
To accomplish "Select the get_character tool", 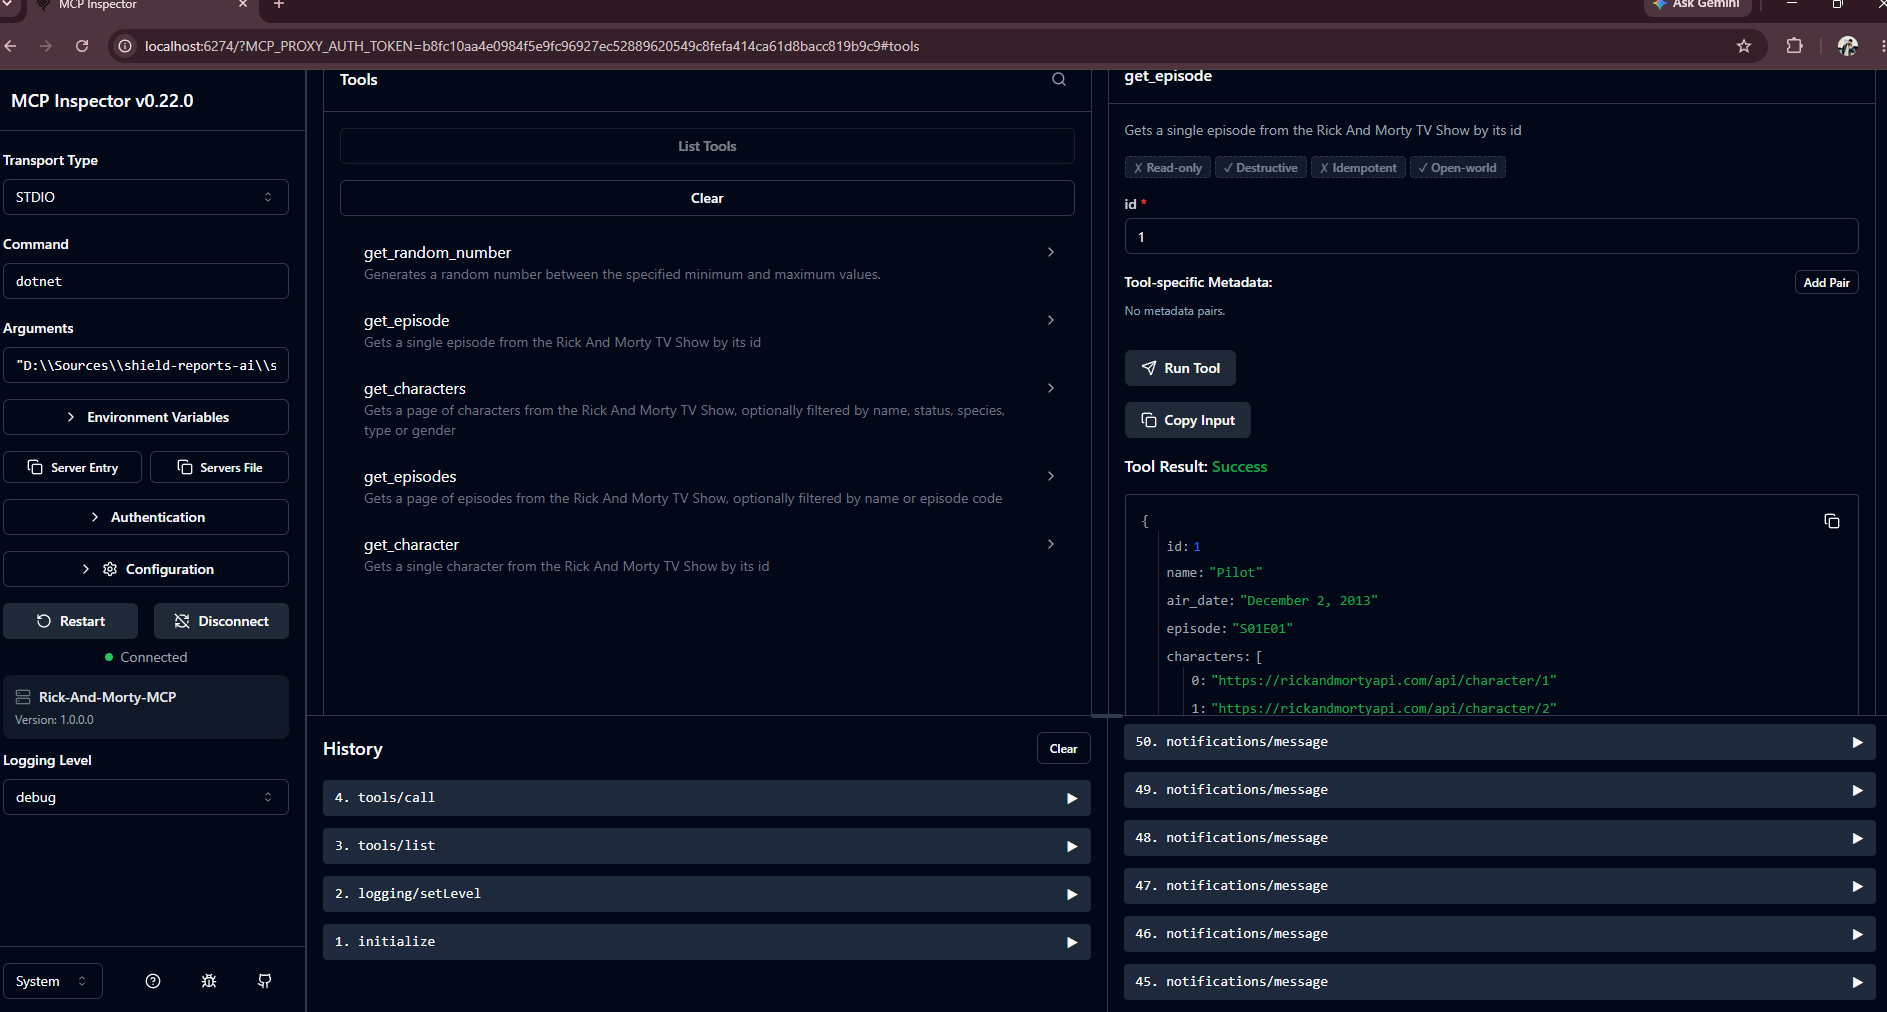I will 707,554.
